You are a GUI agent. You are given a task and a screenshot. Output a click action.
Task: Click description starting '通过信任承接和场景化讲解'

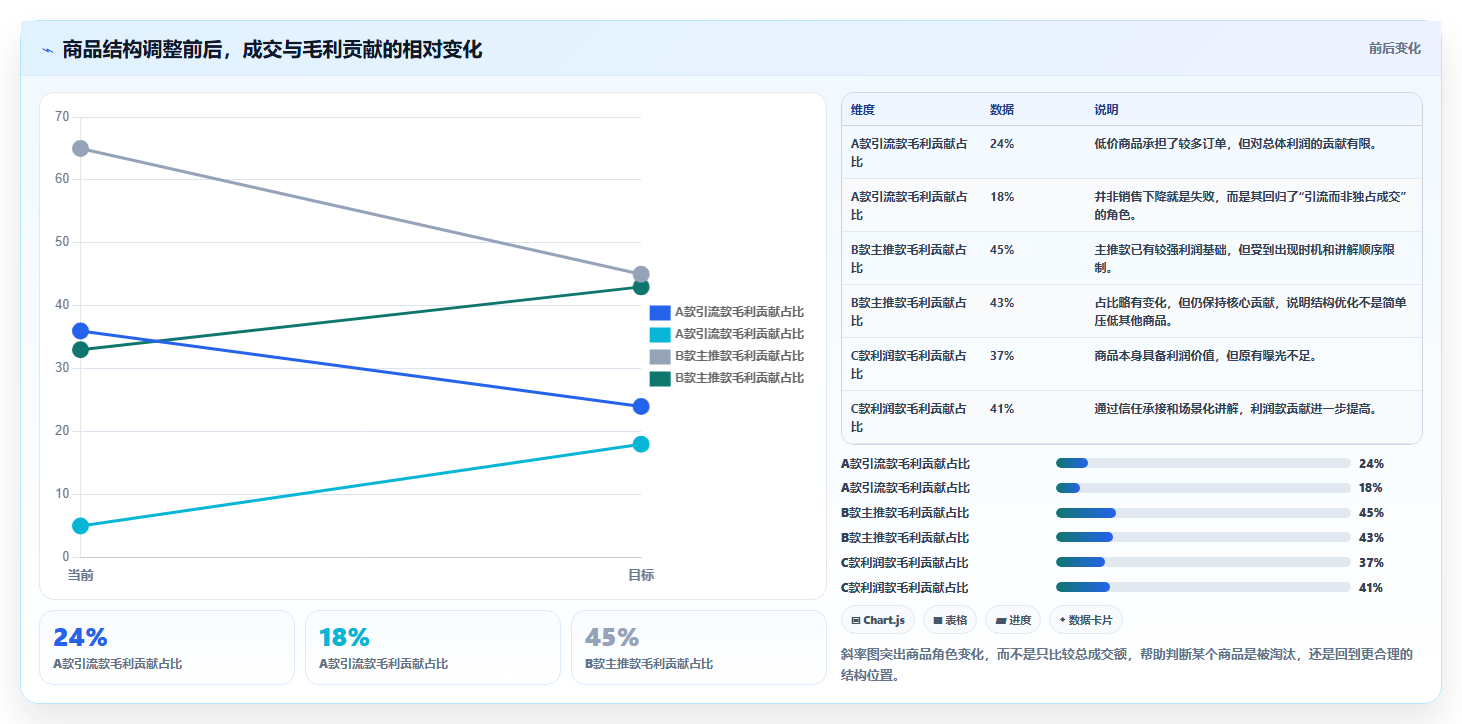1236,409
